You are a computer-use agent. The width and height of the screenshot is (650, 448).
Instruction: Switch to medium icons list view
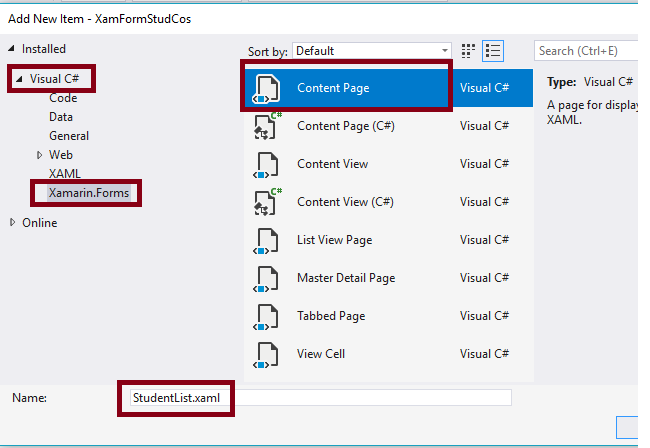(492, 51)
